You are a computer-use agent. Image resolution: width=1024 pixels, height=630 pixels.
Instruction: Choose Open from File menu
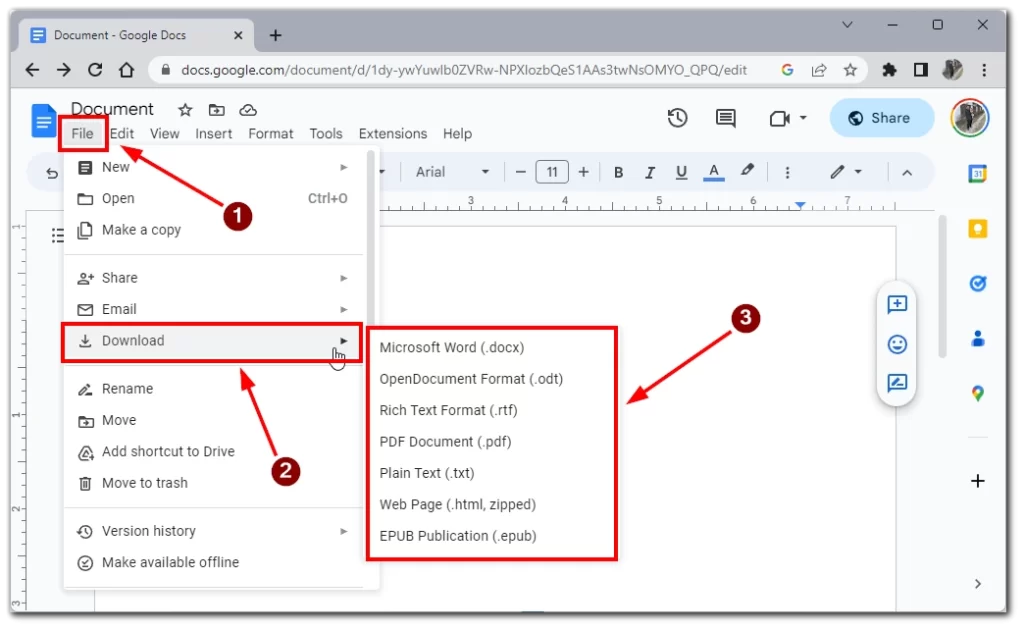(214, 198)
